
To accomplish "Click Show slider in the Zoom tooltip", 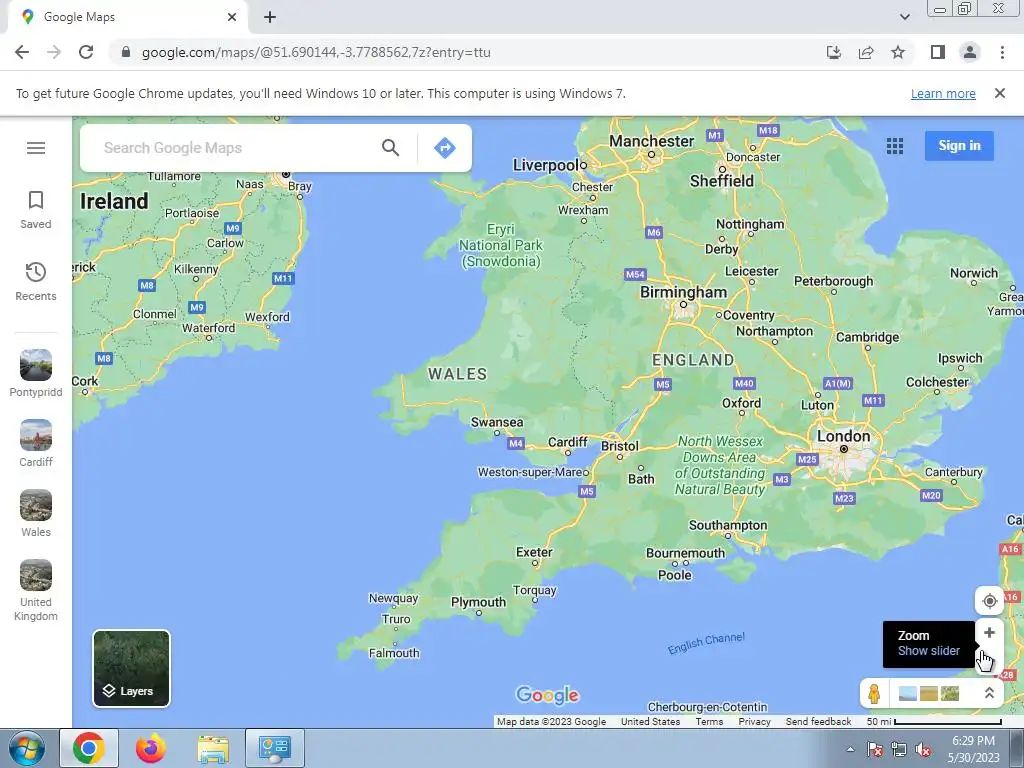I will point(929,650).
